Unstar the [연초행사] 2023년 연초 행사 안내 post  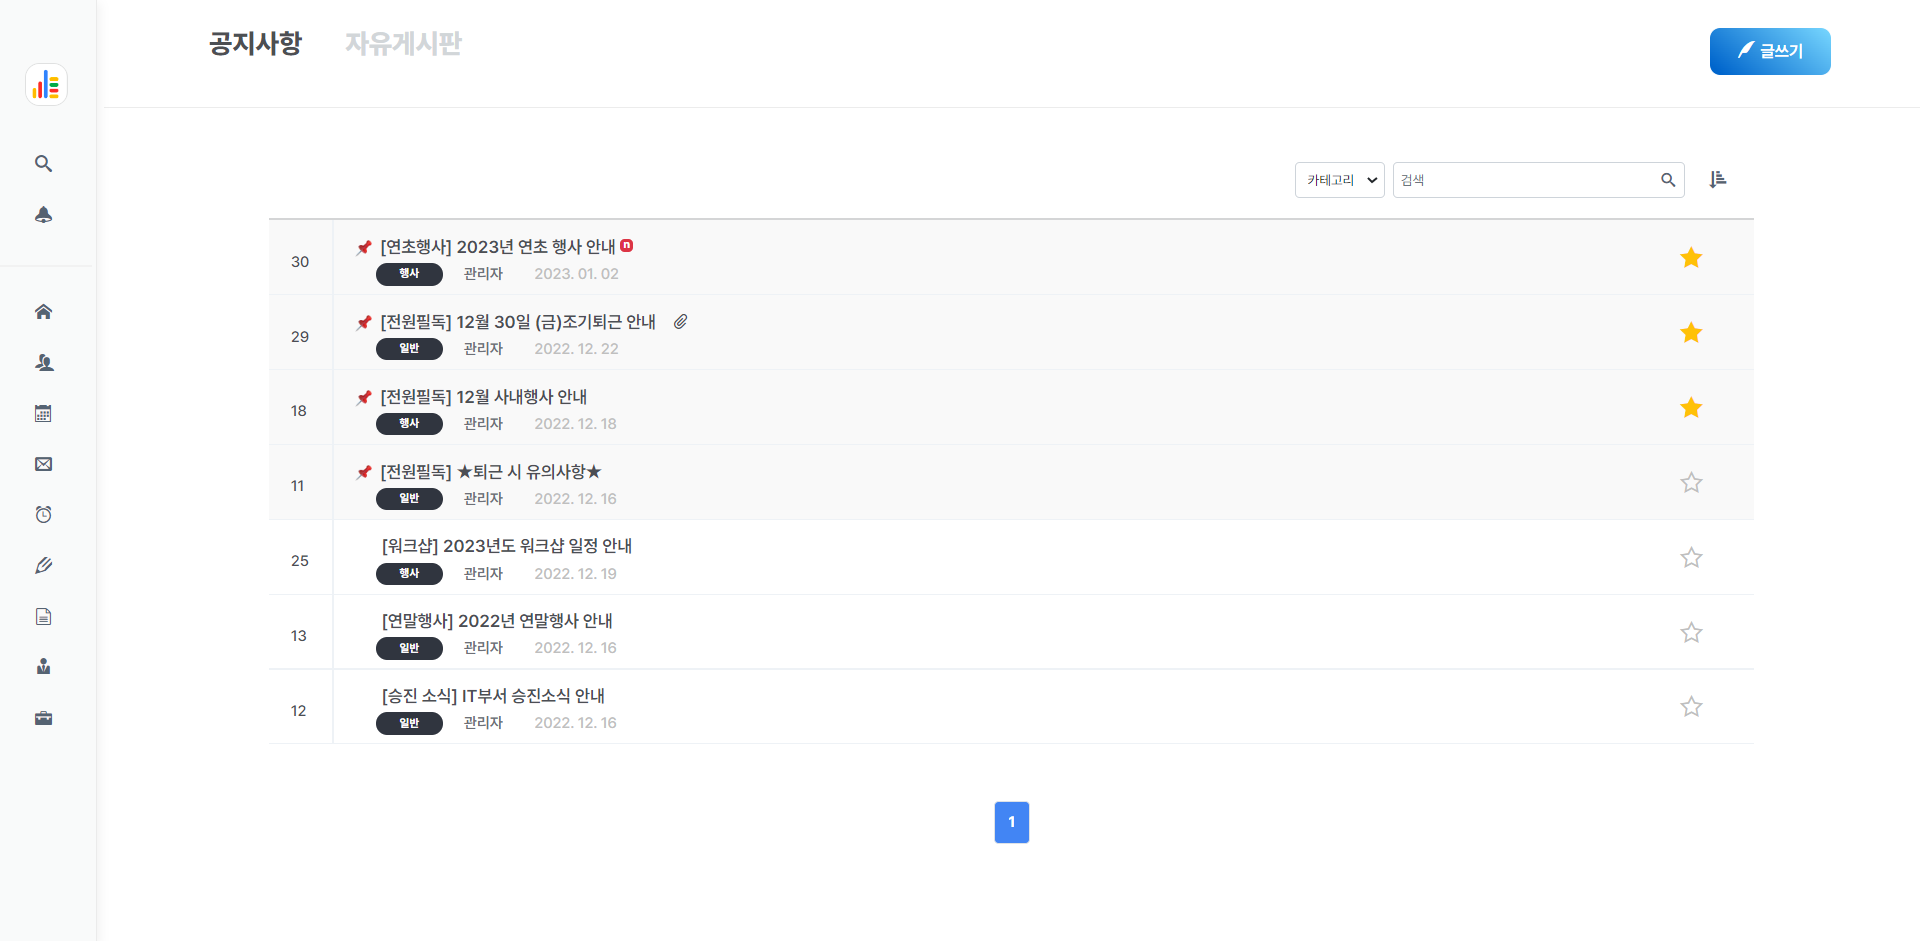coord(1691,257)
